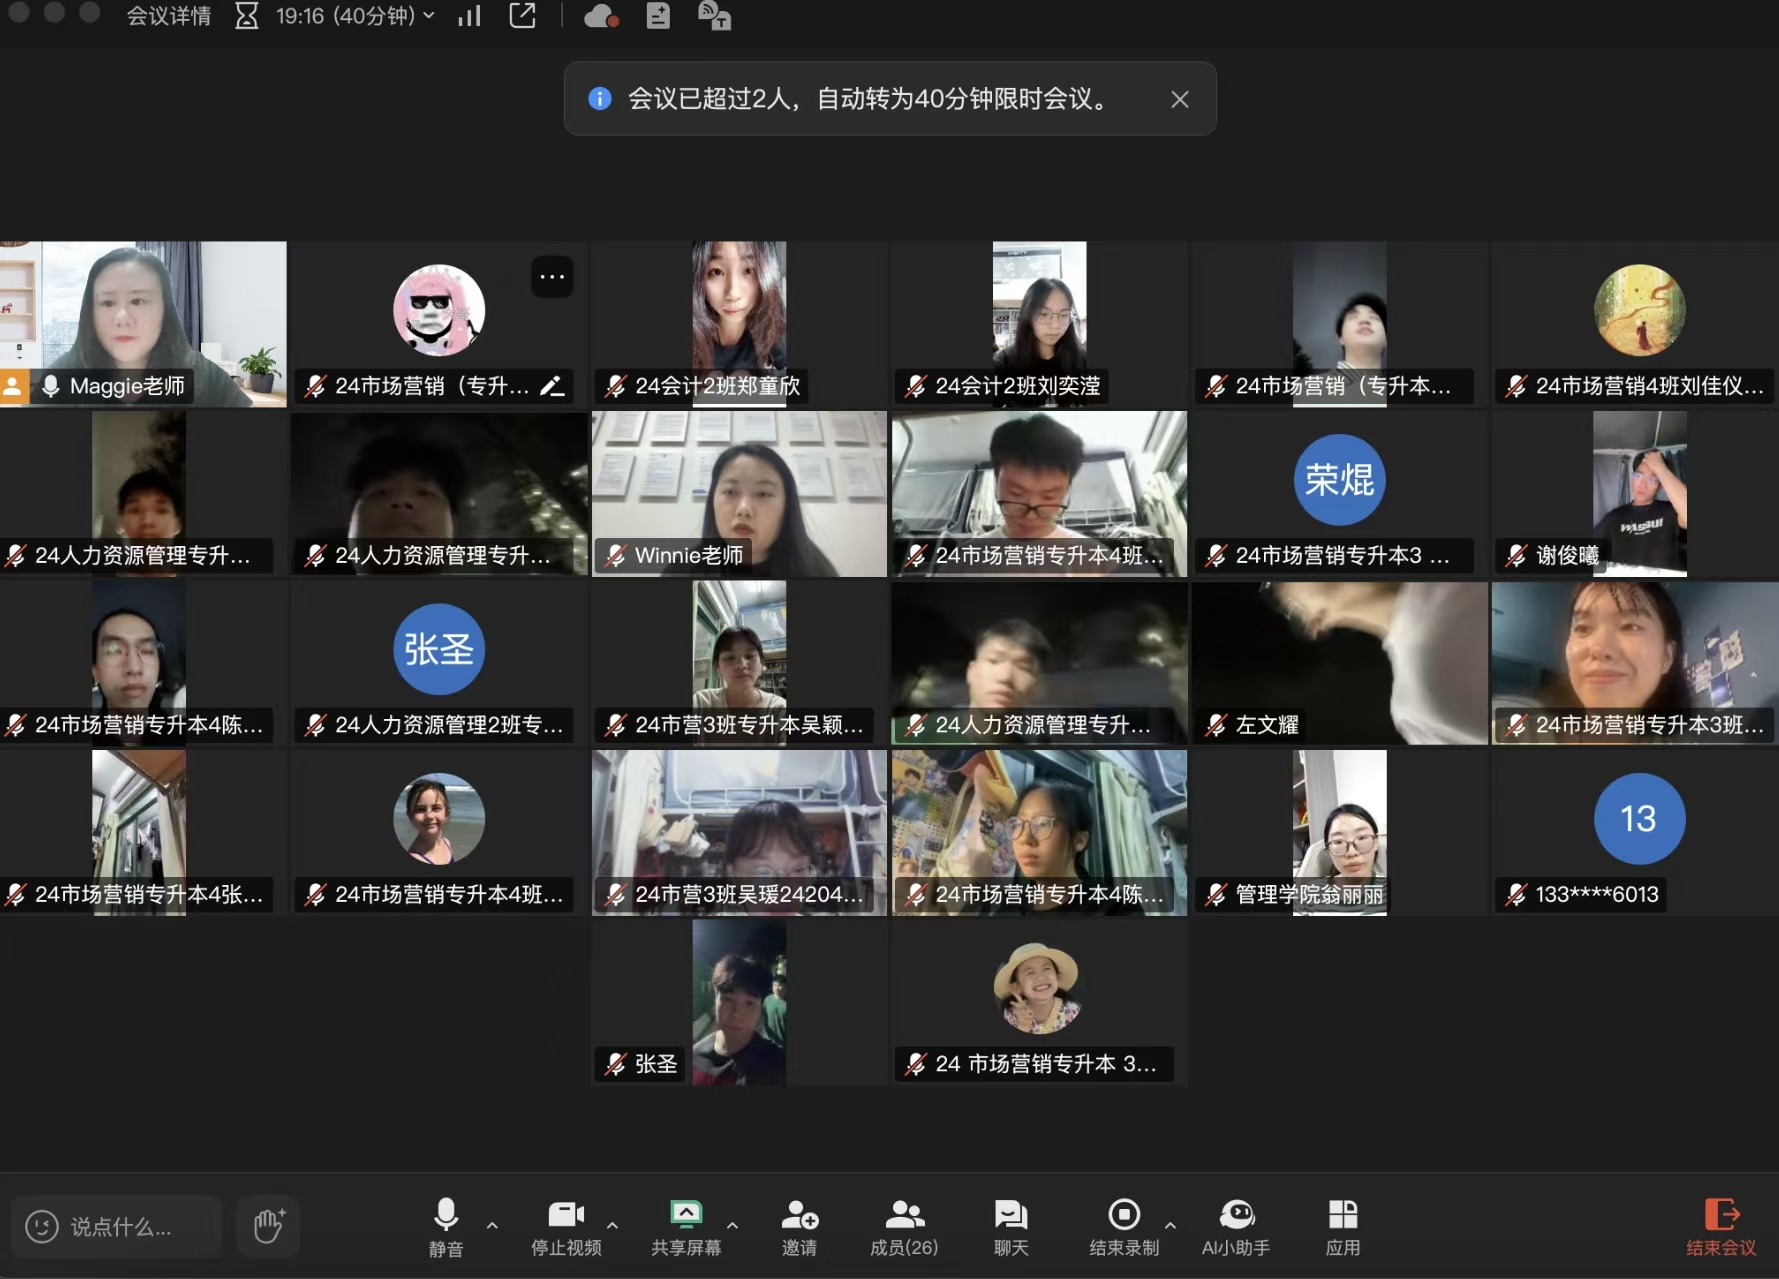This screenshot has width=1779, height=1279.
Task: Click the 荣焜 avatar circle
Action: coord(1339,480)
